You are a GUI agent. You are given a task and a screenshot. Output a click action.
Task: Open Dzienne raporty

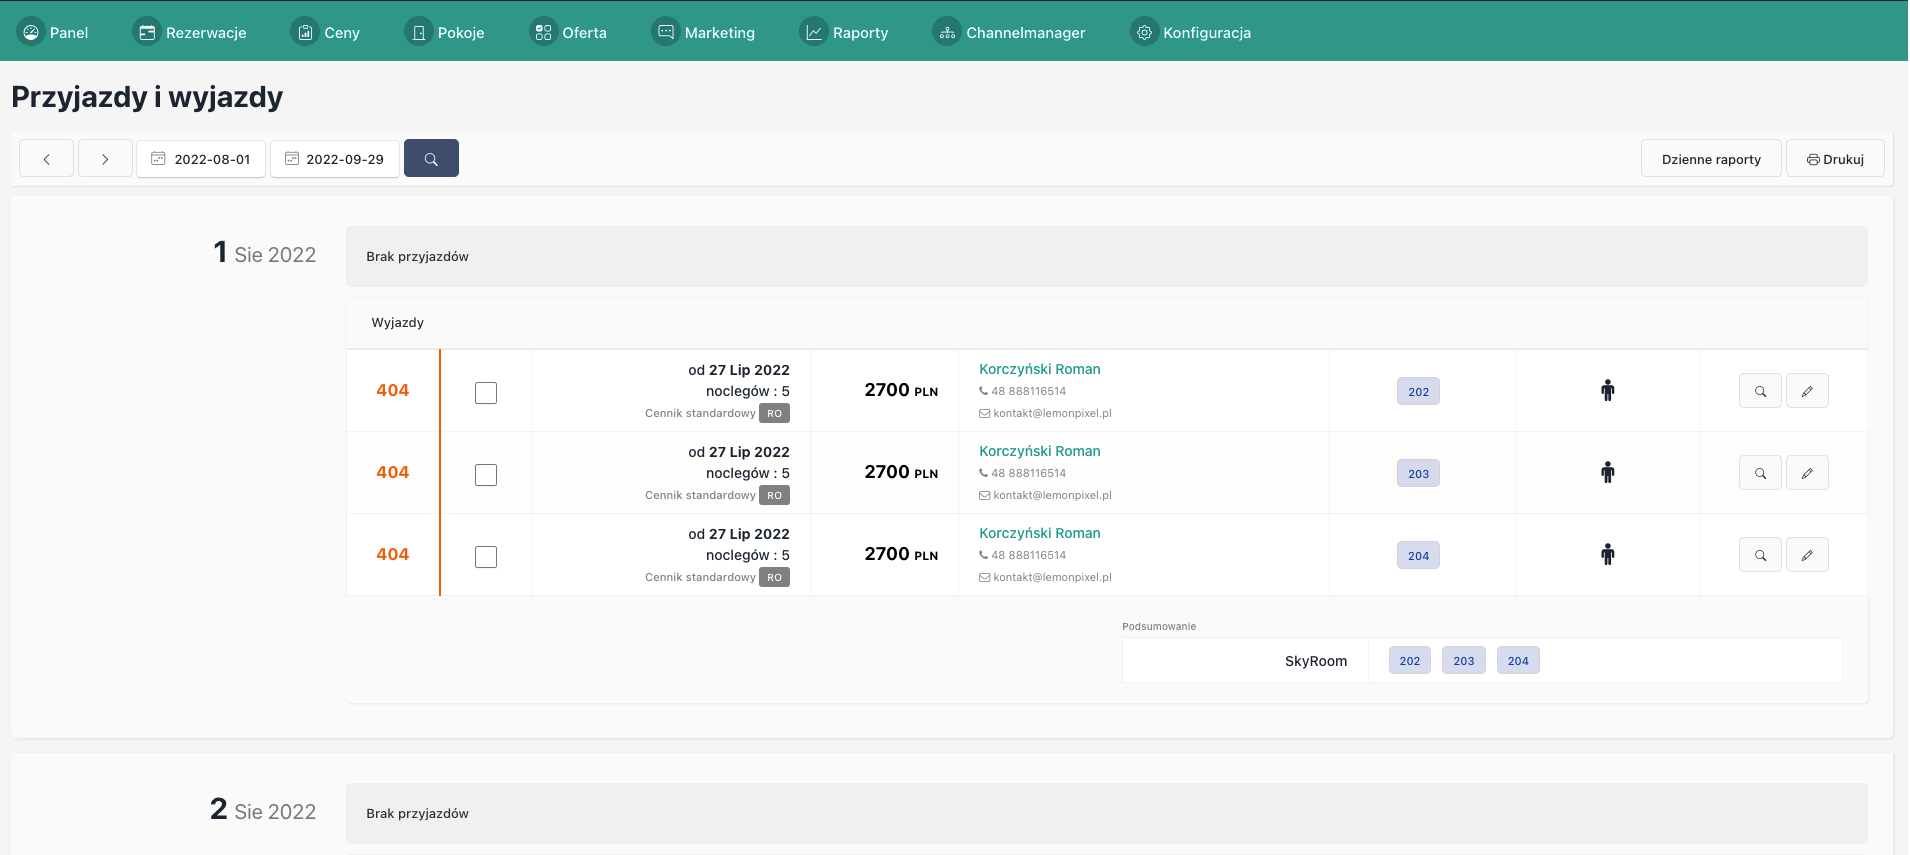pyautogui.click(x=1711, y=159)
